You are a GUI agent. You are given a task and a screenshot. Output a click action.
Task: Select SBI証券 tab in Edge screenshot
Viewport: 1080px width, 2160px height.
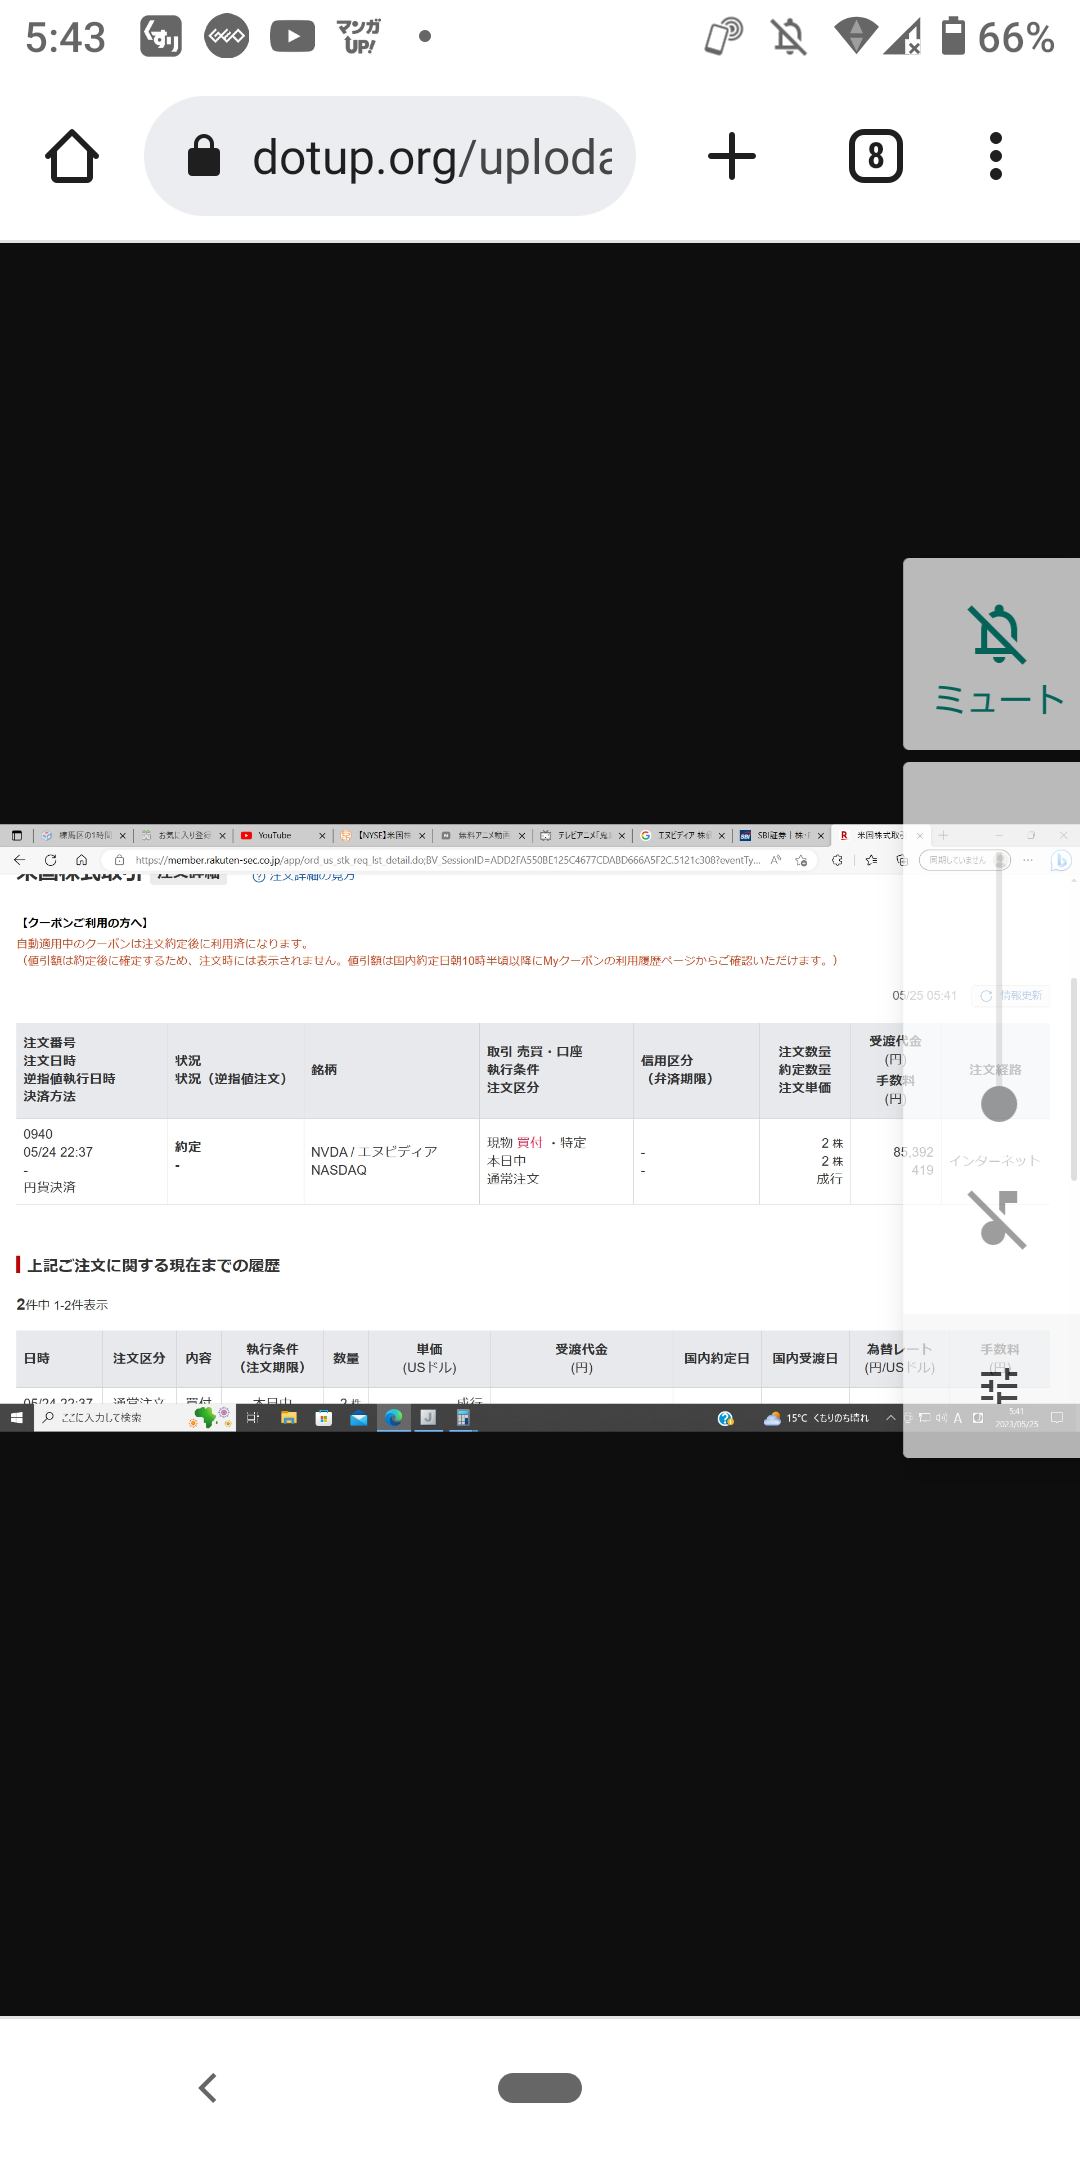coord(782,835)
